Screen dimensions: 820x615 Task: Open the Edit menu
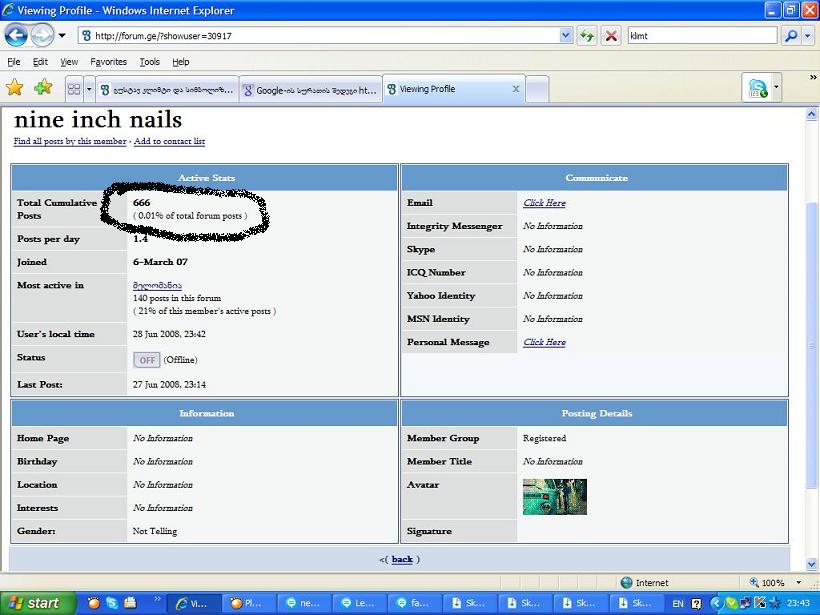point(40,62)
